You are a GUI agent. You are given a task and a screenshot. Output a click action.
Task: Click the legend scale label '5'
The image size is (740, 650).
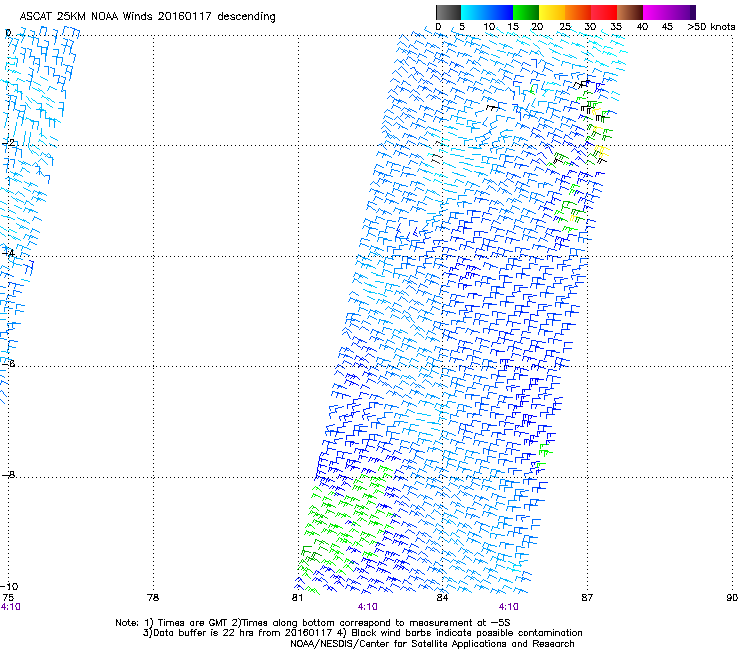click(462, 27)
